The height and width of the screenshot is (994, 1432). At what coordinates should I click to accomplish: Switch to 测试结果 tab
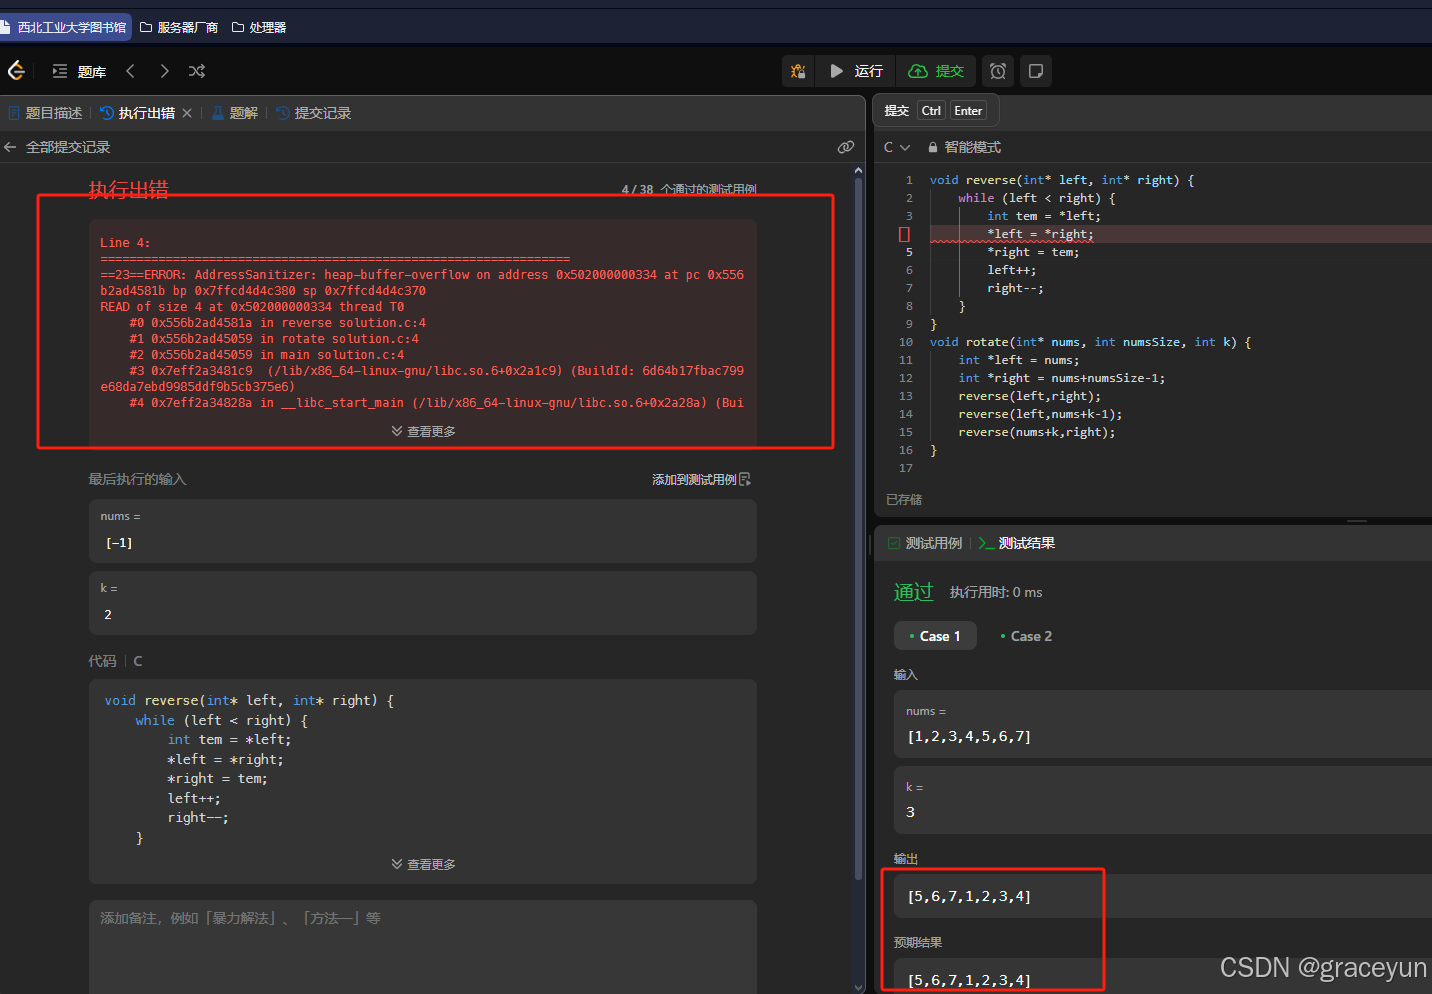click(1017, 543)
